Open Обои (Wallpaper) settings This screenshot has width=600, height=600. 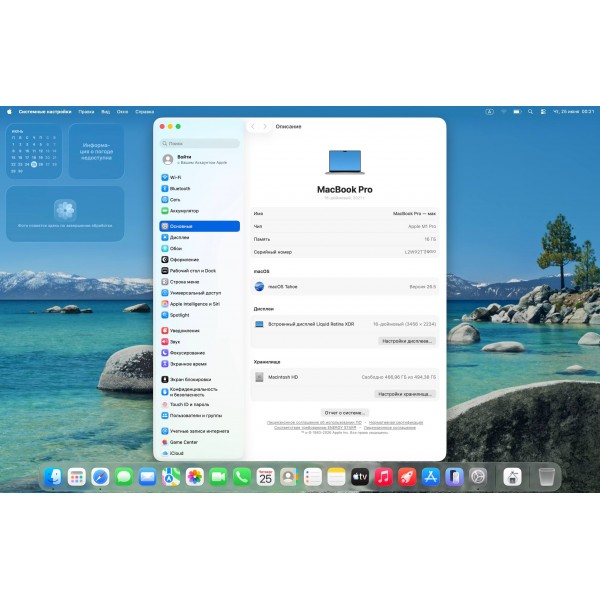[199, 248]
